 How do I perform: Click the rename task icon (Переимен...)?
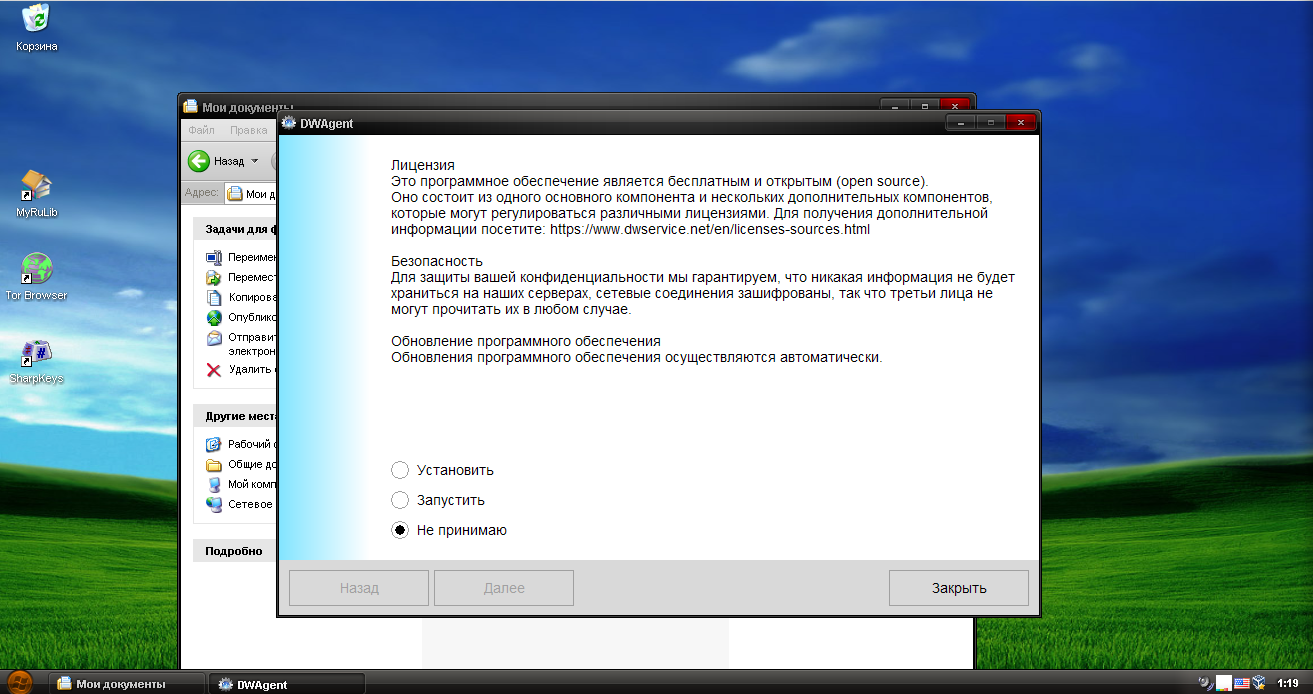pyautogui.click(x=213, y=257)
